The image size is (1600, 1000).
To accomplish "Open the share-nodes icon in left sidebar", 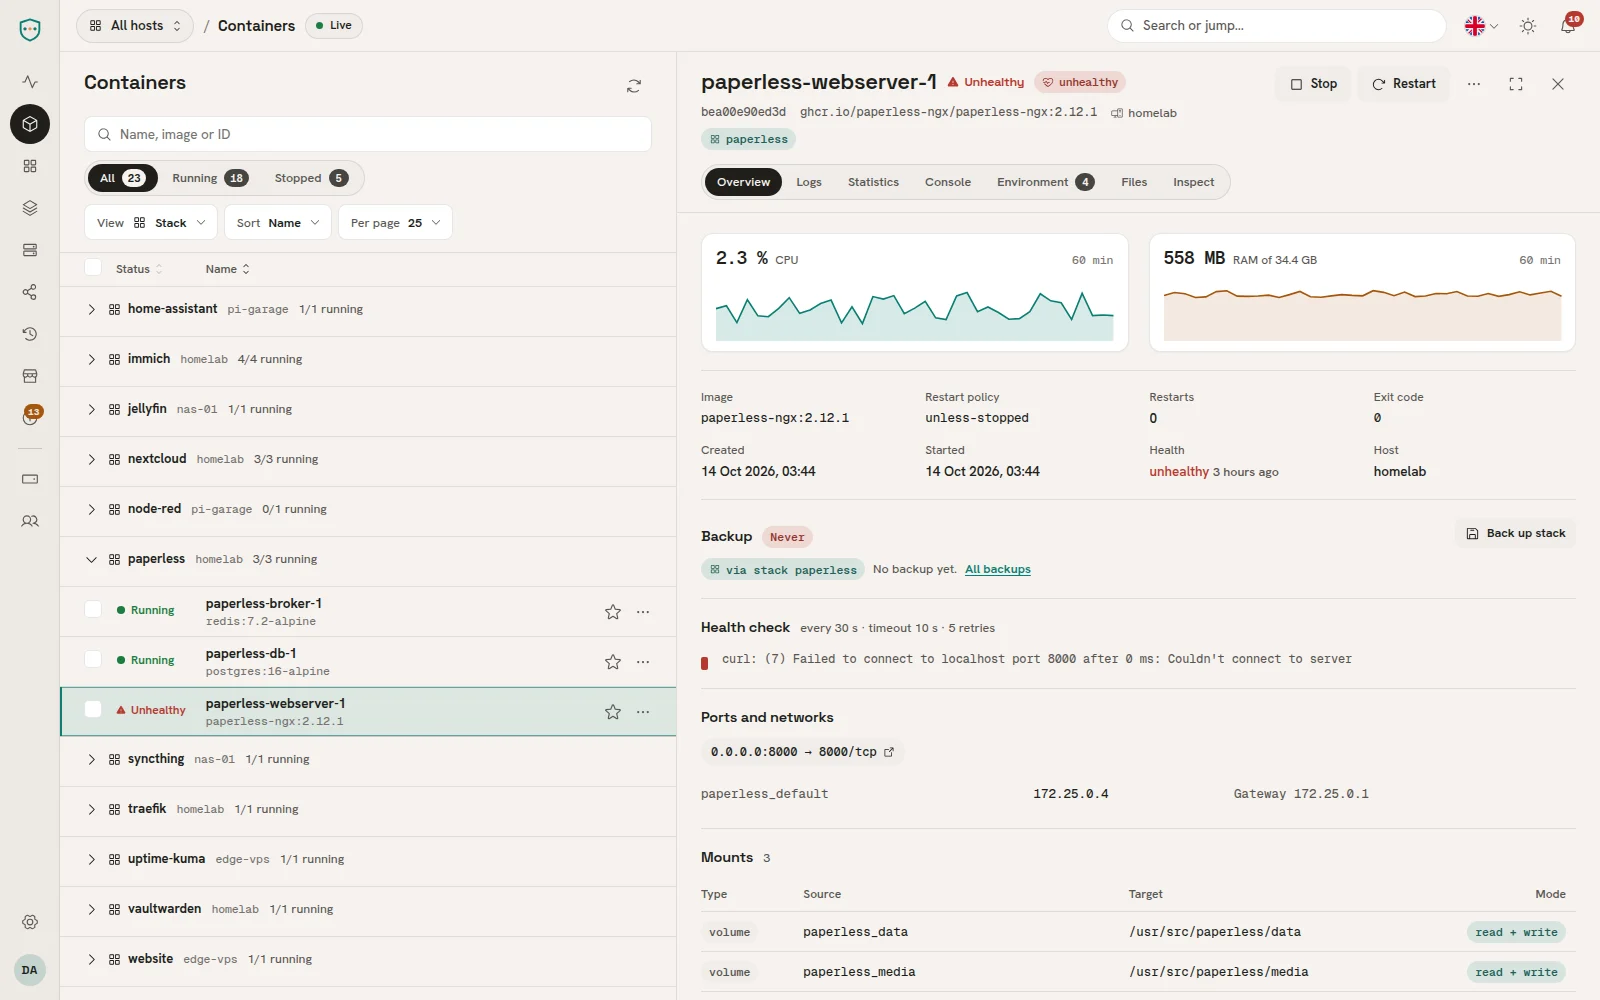I will point(30,292).
